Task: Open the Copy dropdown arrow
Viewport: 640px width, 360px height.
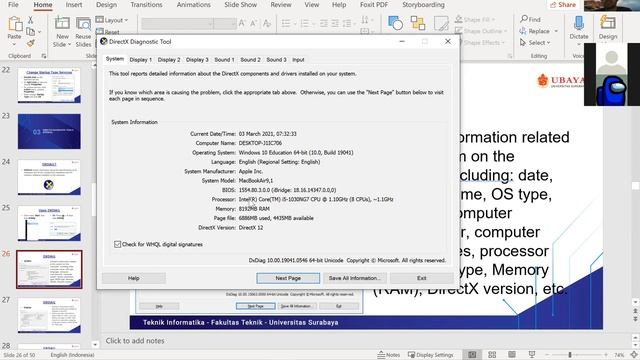Action: click(x=39, y=31)
